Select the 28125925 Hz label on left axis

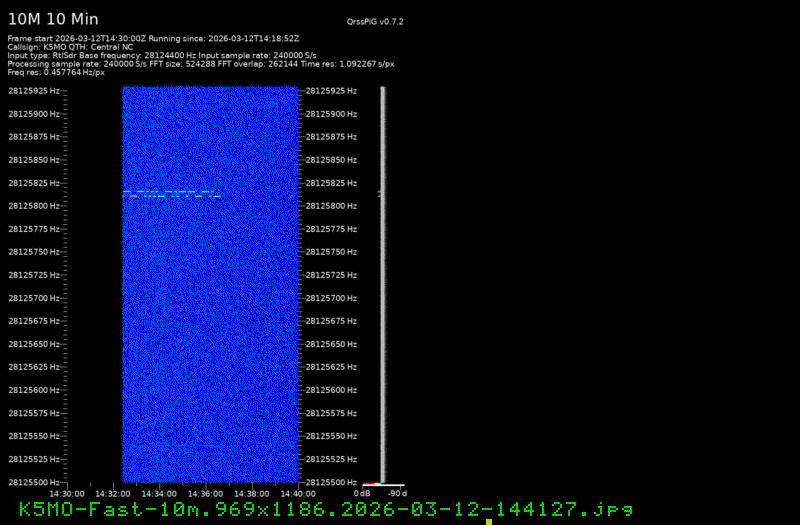pos(32,91)
